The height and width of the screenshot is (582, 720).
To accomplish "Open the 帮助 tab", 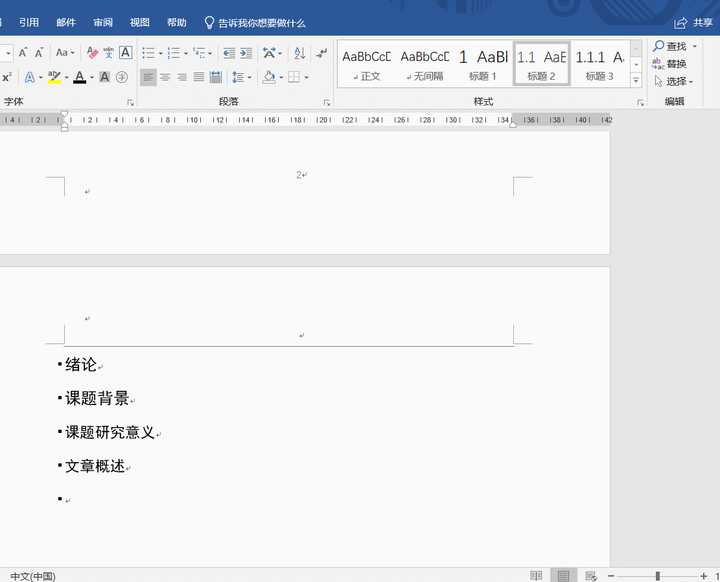I will click(x=177, y=23).
